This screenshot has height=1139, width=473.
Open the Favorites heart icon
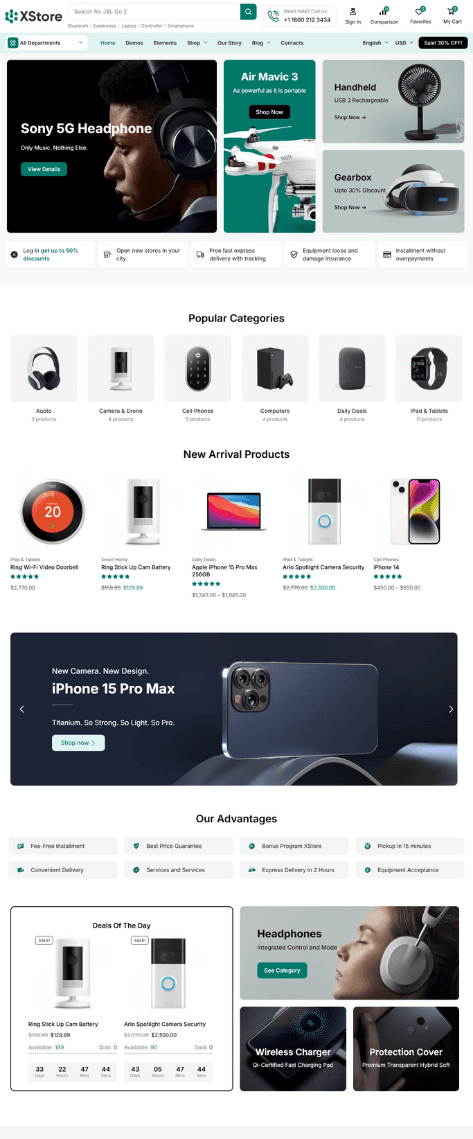(x=421, y=11)
